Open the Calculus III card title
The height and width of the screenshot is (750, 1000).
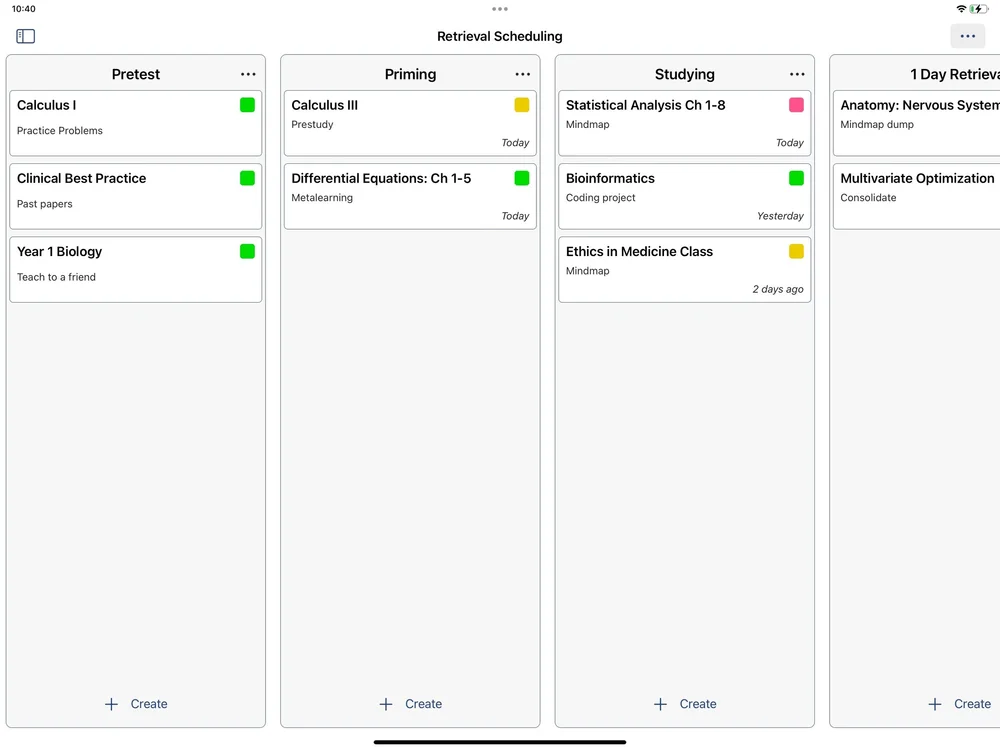[x=325, y=105]
